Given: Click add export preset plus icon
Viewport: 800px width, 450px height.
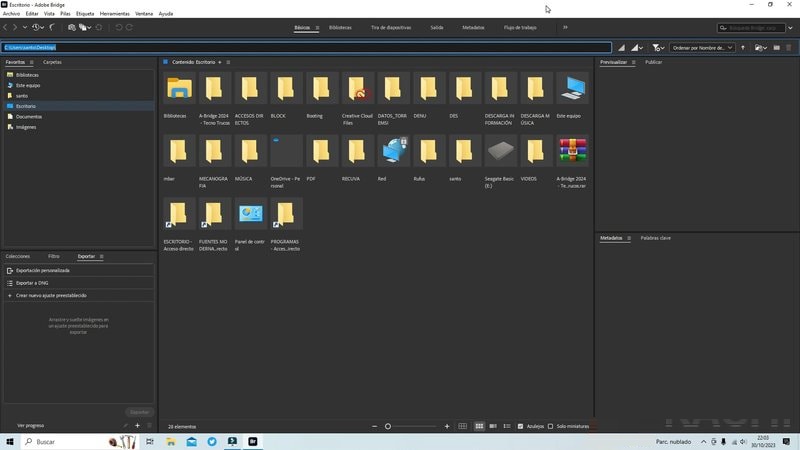Looking at the screenshot, I should point(137,426).
